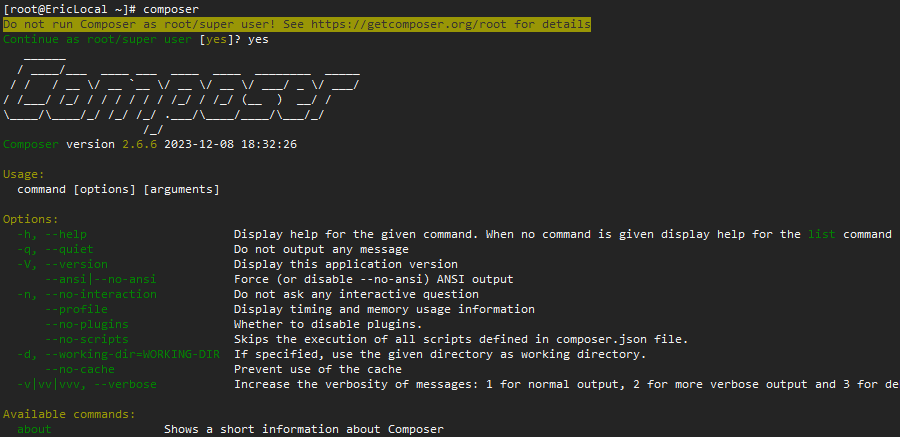This screenshot has width=900, height=437.
Task: Click the green 'Composer' word before version
Action: pos(30,144)
